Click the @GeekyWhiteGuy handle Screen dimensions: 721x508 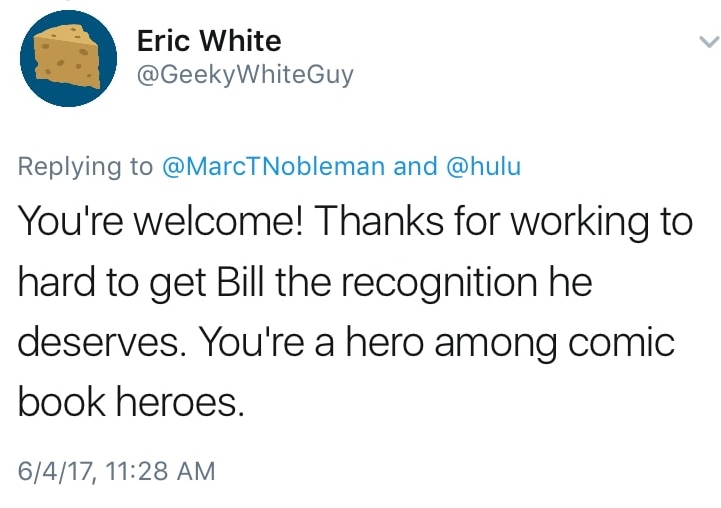point(244,75)
